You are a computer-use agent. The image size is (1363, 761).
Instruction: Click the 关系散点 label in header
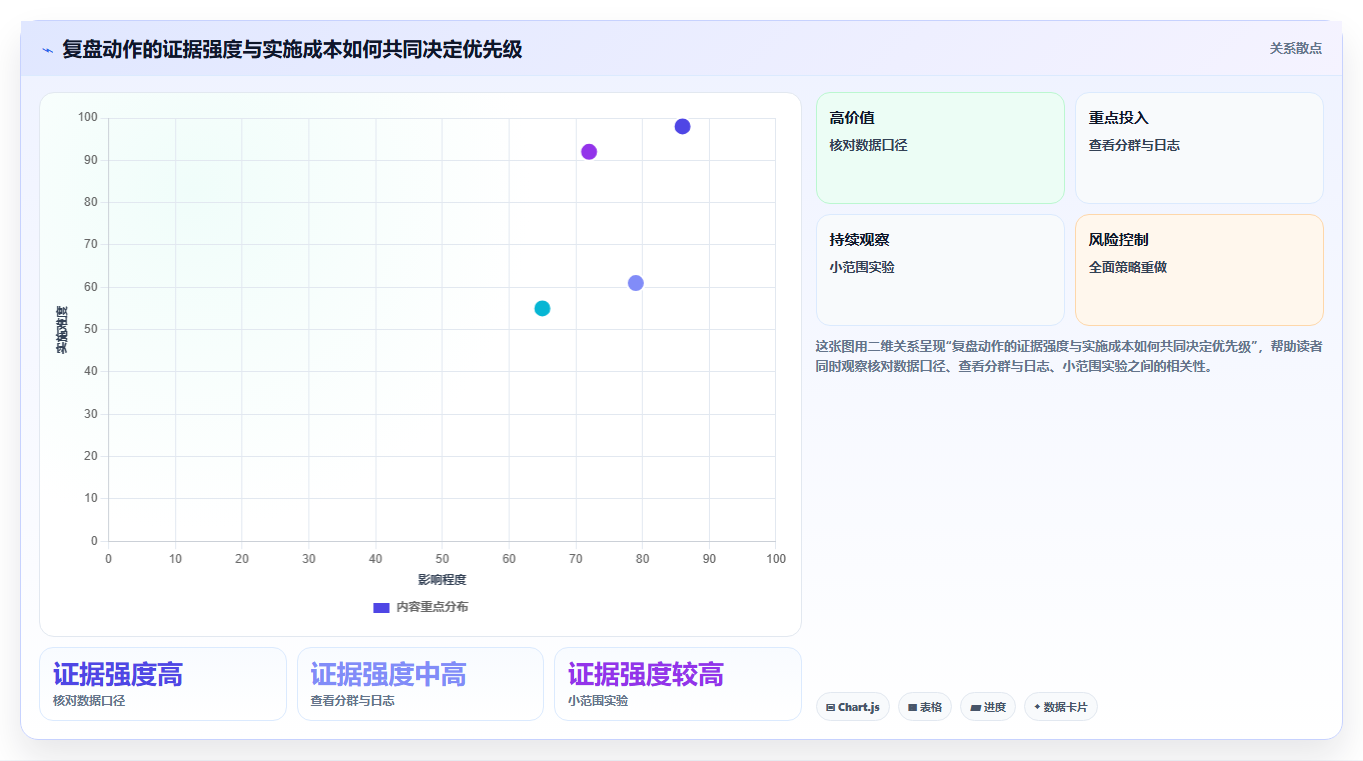[x=1295, y=48]
